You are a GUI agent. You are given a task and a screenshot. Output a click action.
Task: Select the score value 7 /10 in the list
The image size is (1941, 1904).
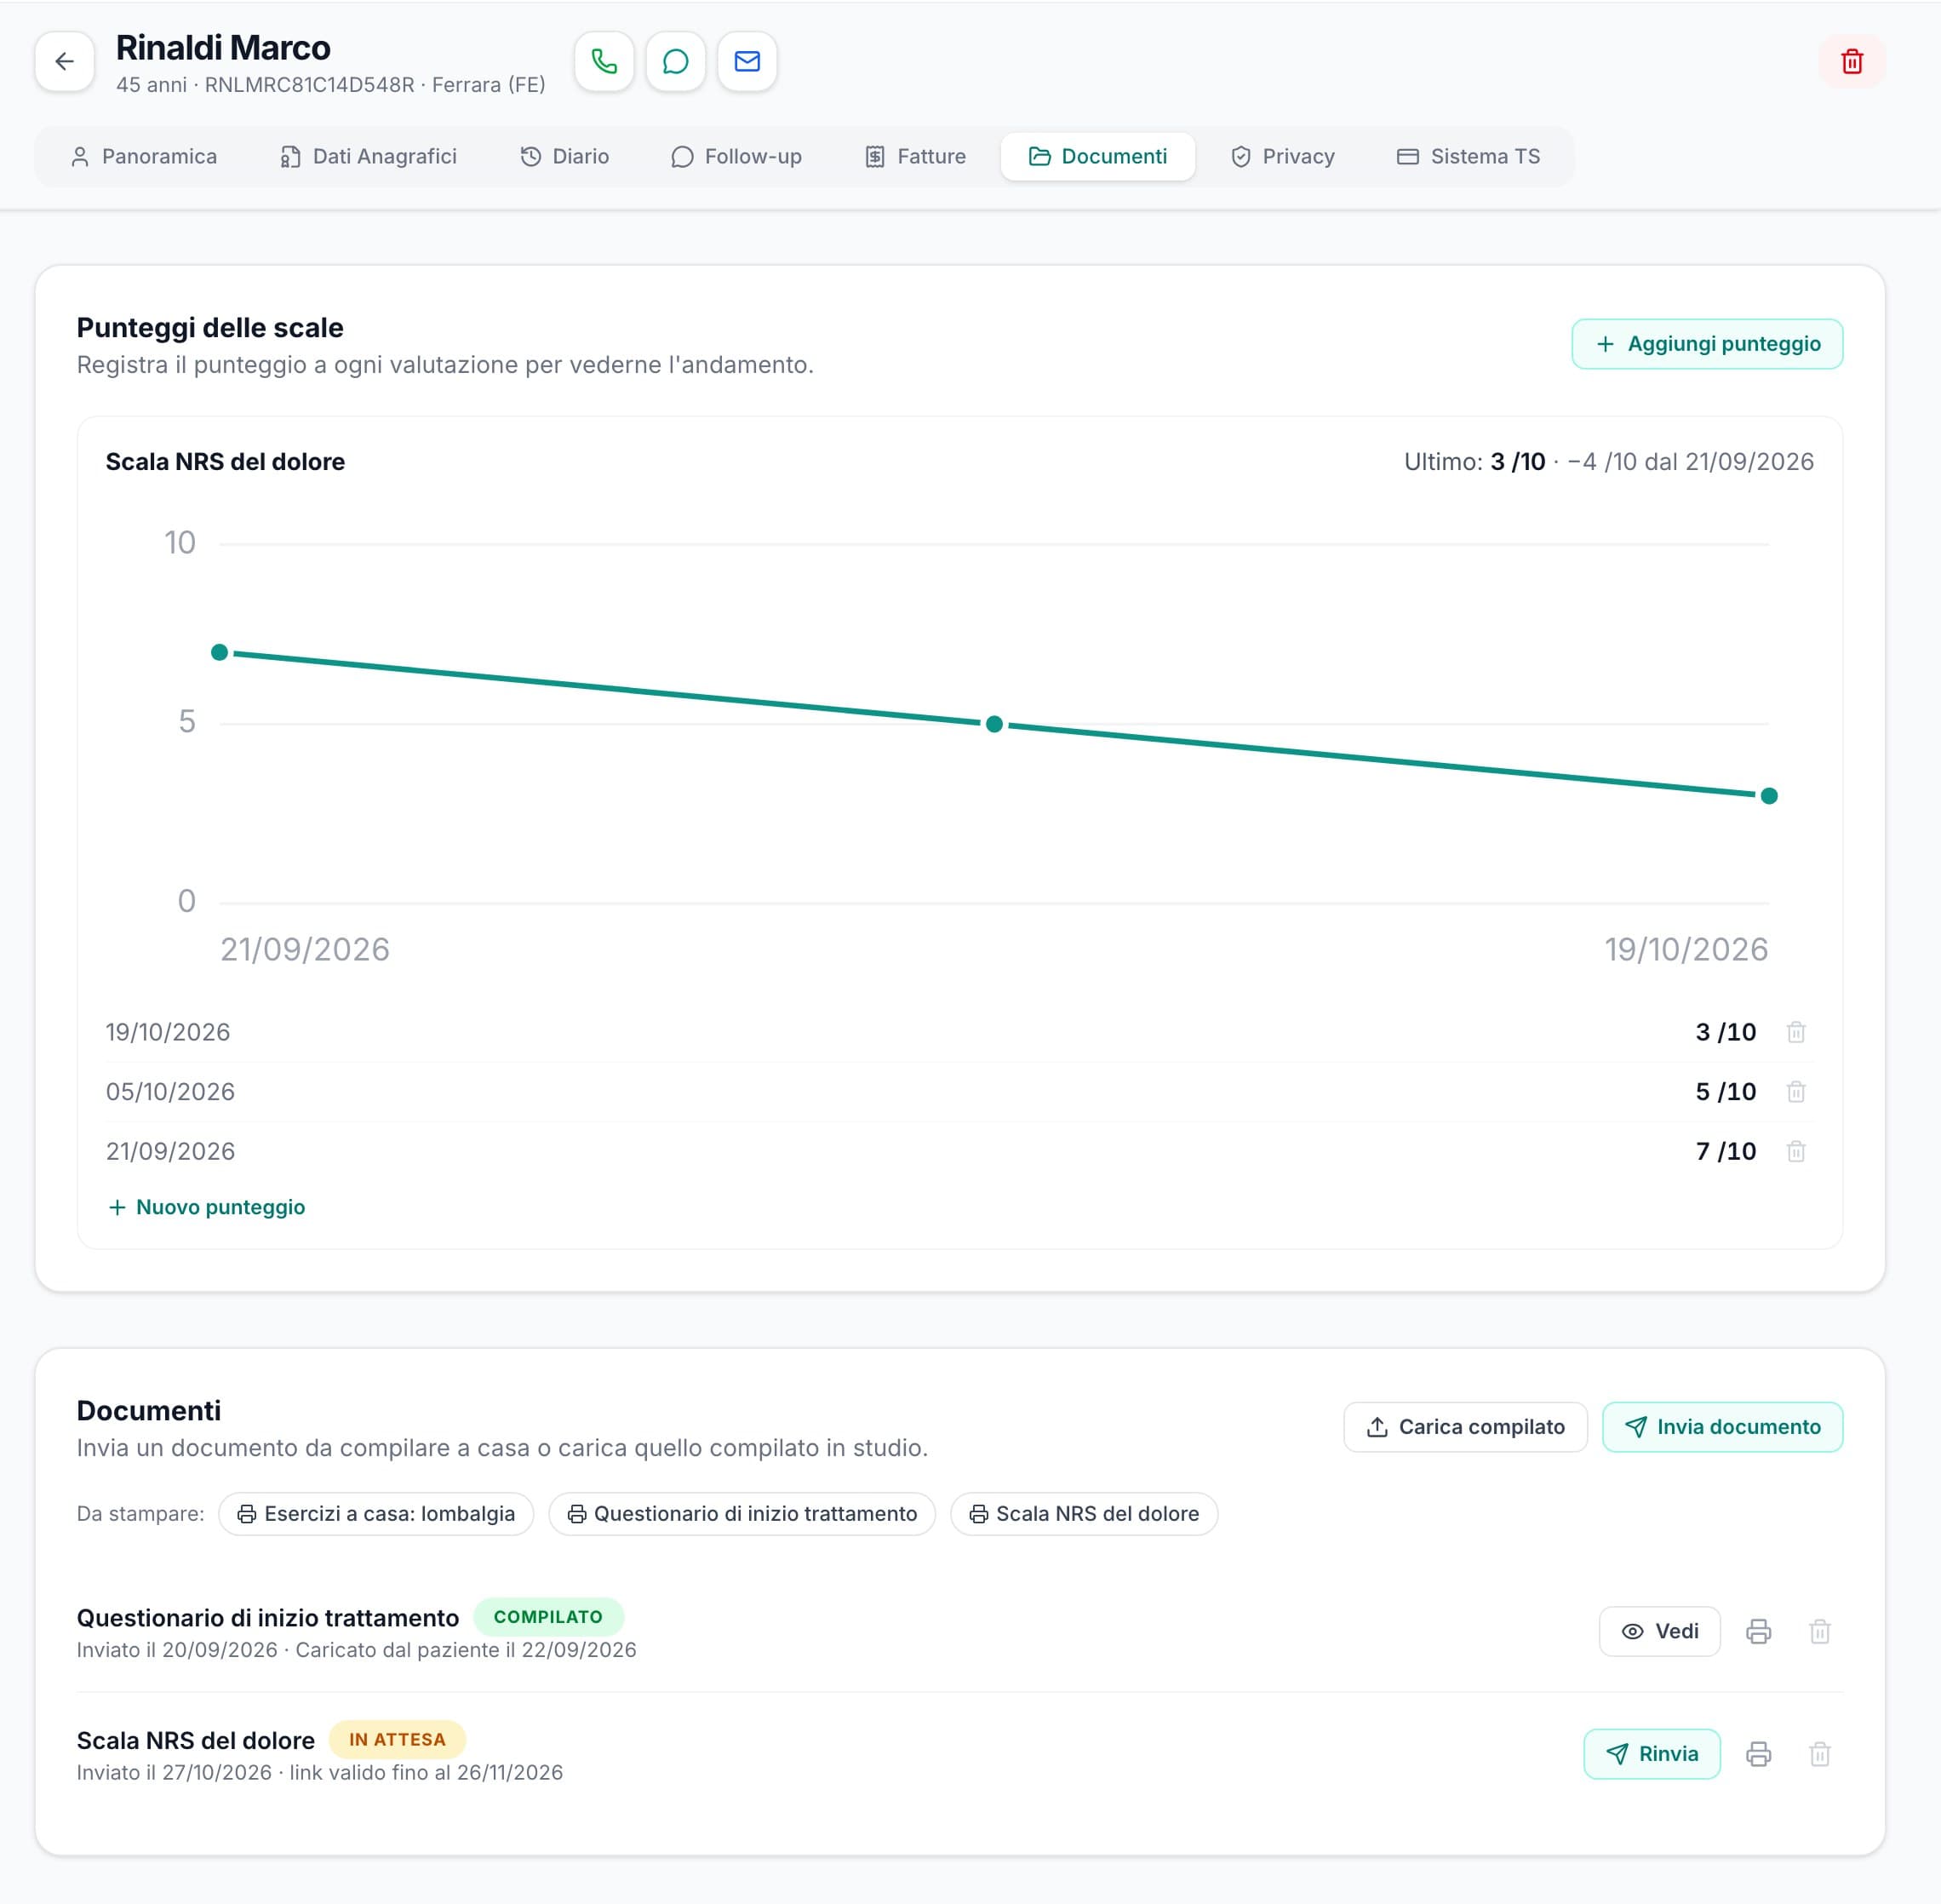pos(1726,1151)
